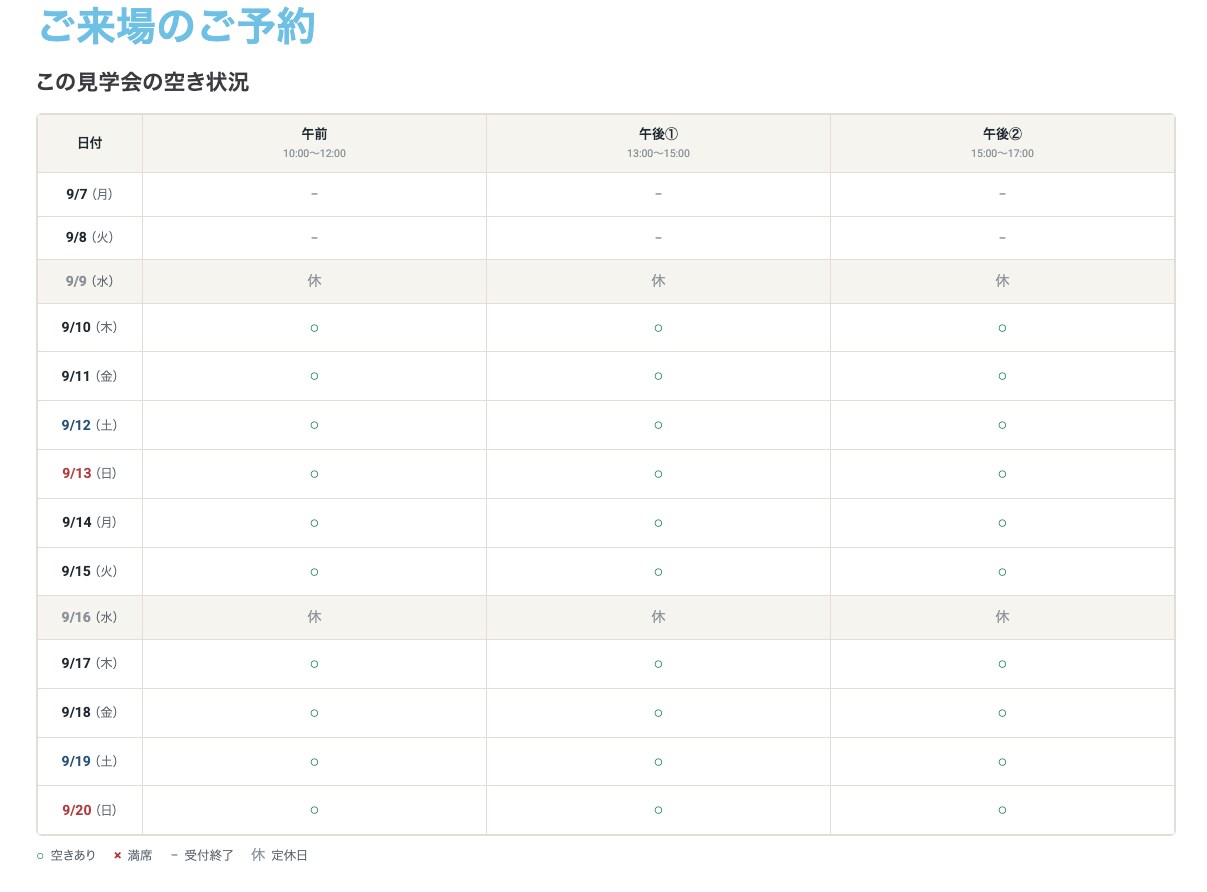Image resolution: width=1207 pixels, height=892 pixels.
Task: Click 9/15 午後① availability mark
Action: tap(658, 572)
